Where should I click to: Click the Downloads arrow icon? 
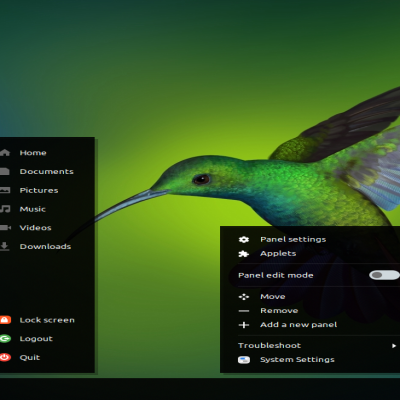(x=4, y=246)
